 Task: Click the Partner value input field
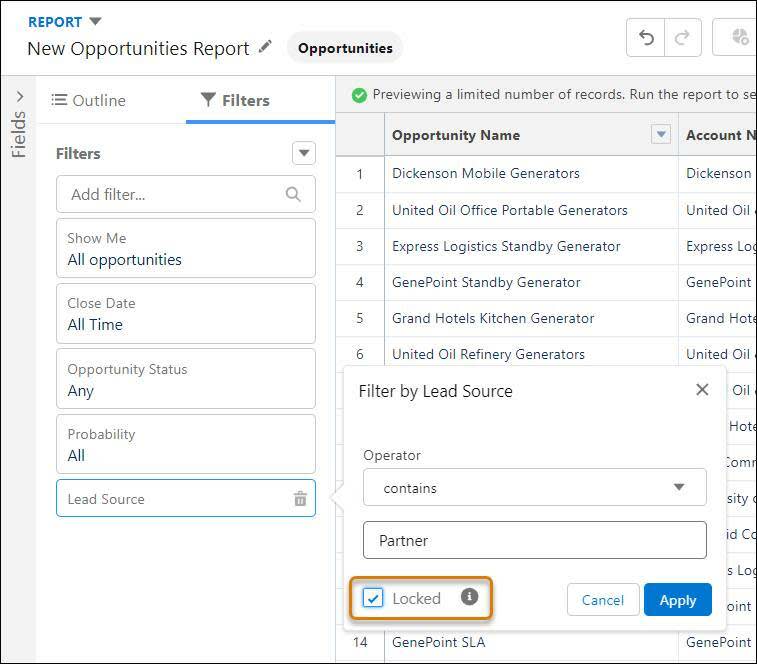pyautogui.click(x=534, y=540)
